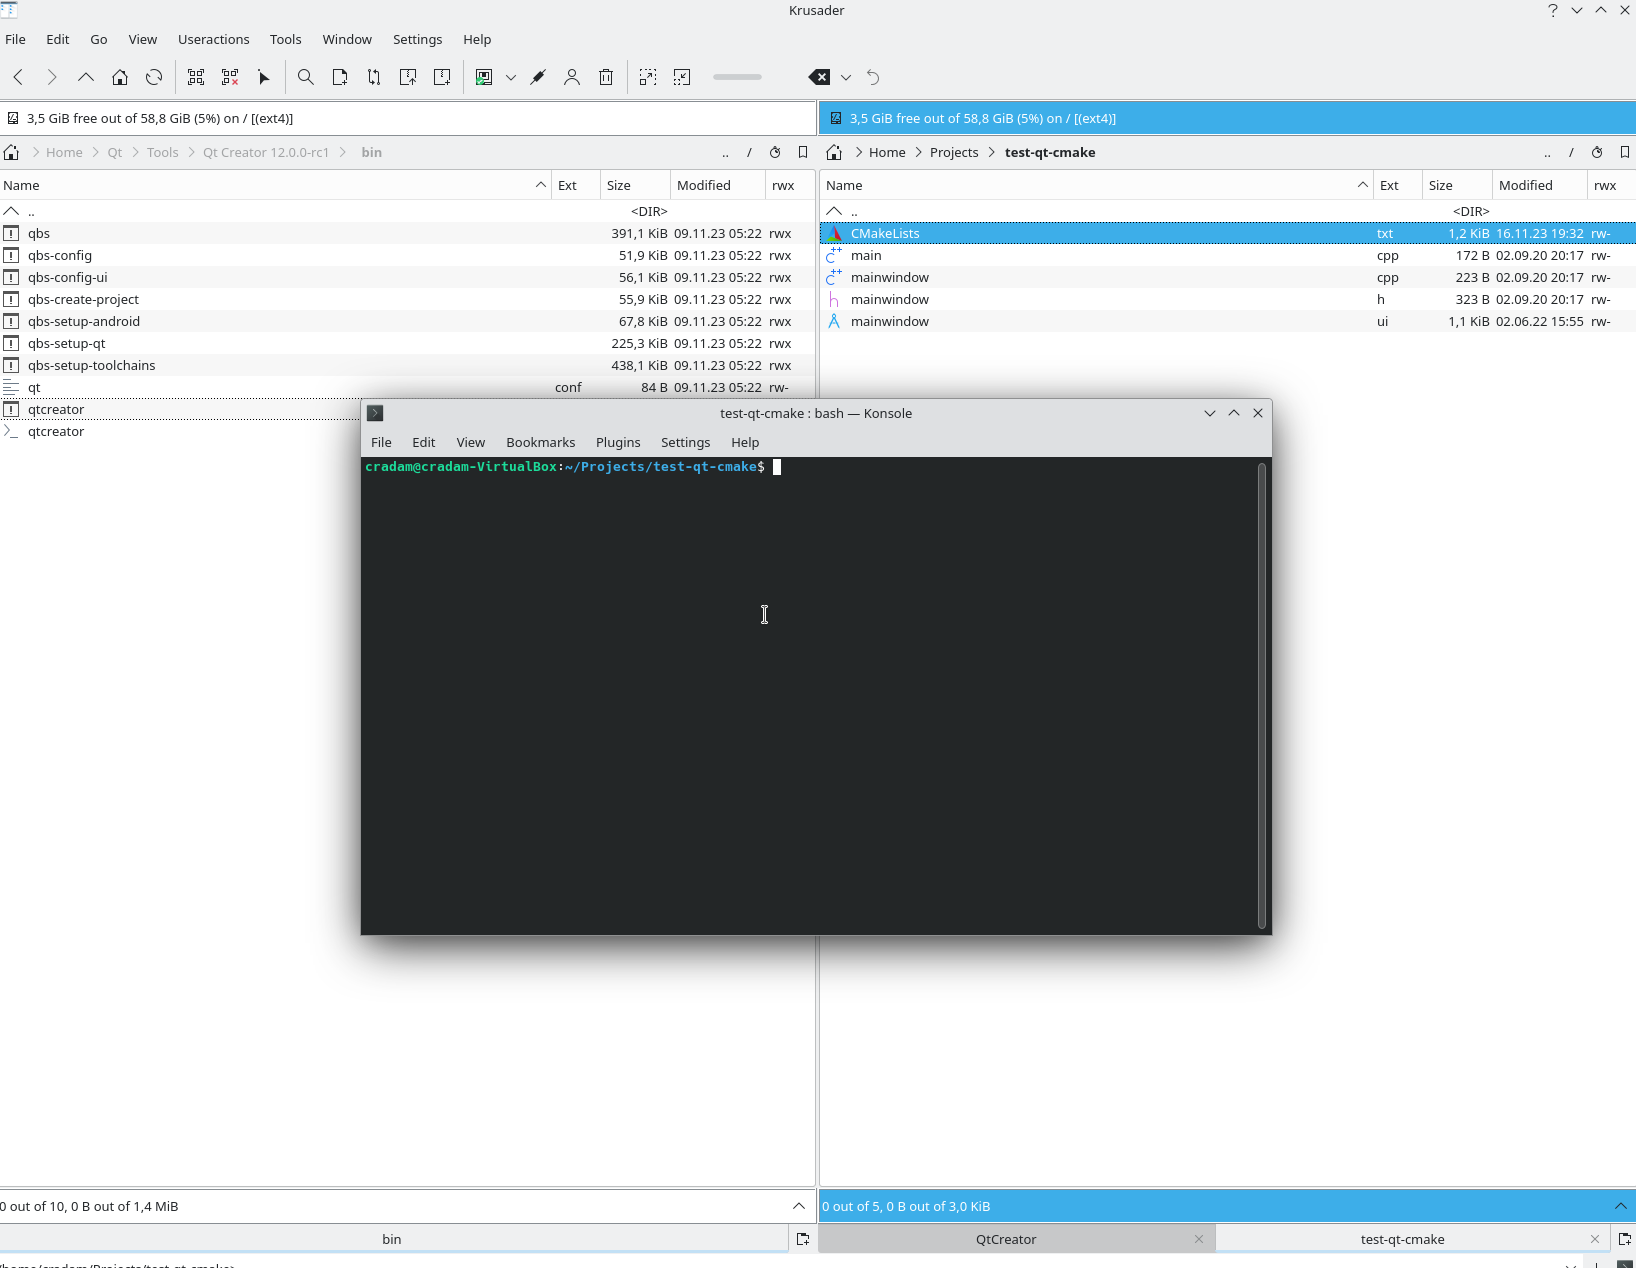Click in the Konsole terminal prompt area
The image size is (1636, 1268).
click(x=809, y=695)
